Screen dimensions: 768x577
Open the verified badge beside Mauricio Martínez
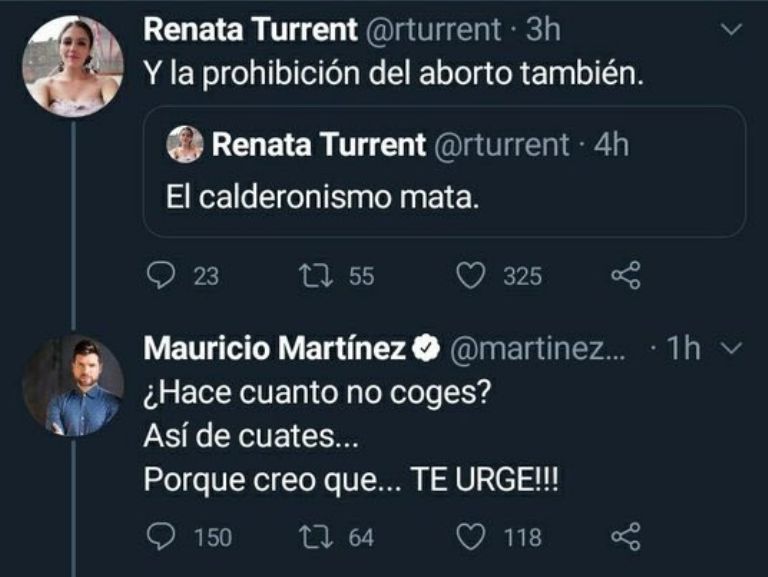424,348
